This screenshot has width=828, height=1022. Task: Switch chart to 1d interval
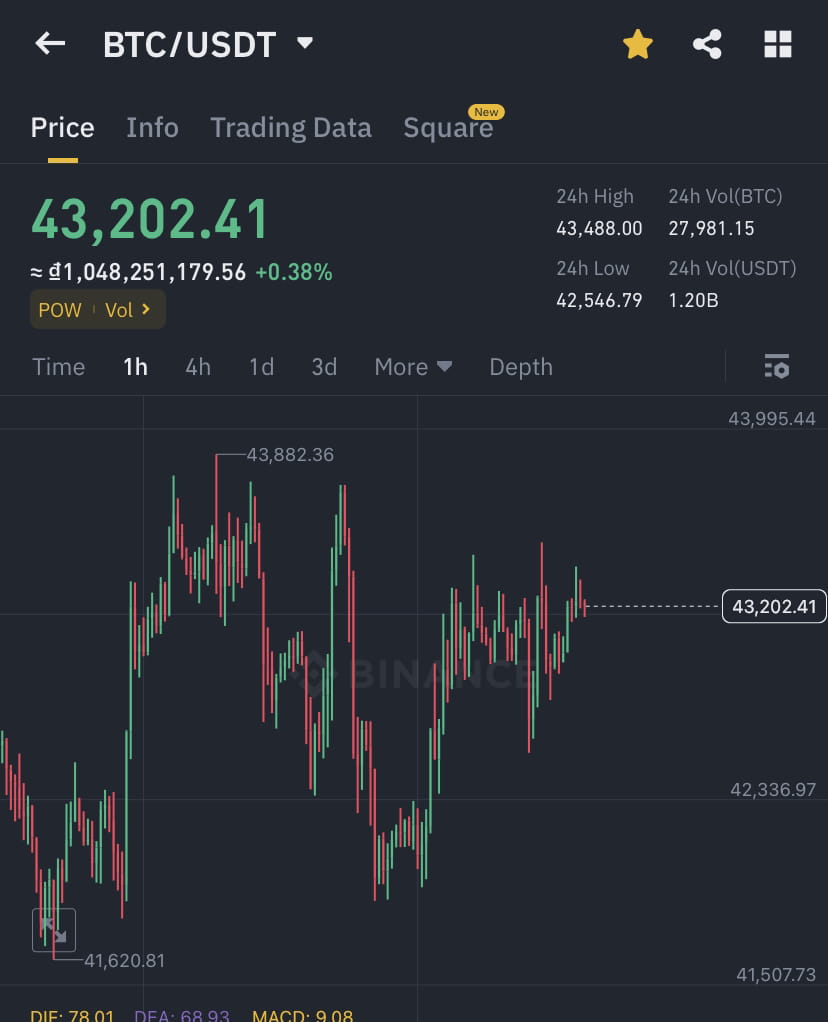pos(261,367)
